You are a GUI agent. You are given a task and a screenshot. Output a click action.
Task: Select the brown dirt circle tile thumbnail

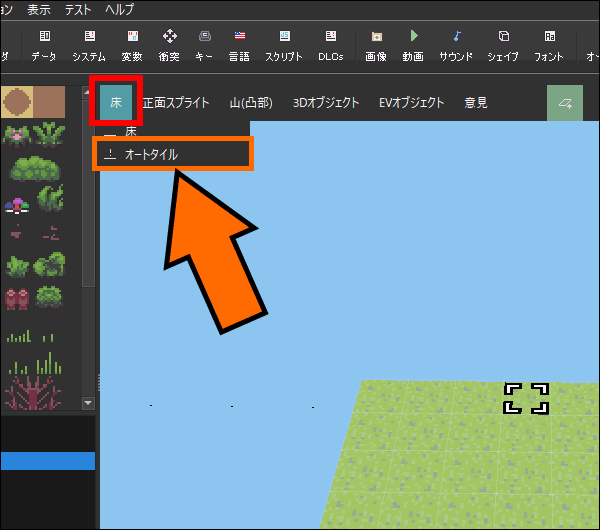[x=19, y=101]
